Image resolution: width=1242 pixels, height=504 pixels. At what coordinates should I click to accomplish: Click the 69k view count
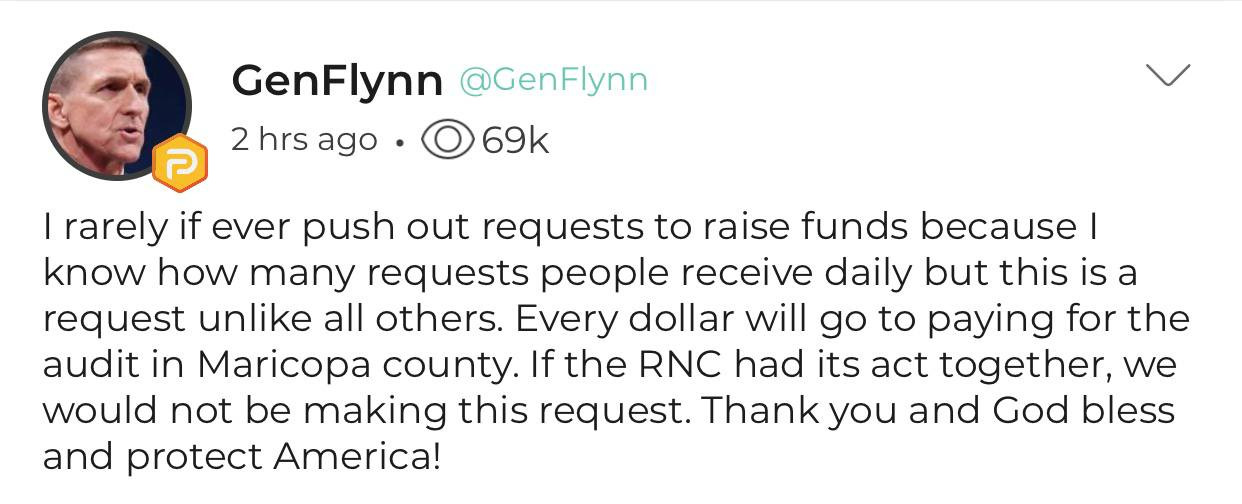tap(515, 140)
